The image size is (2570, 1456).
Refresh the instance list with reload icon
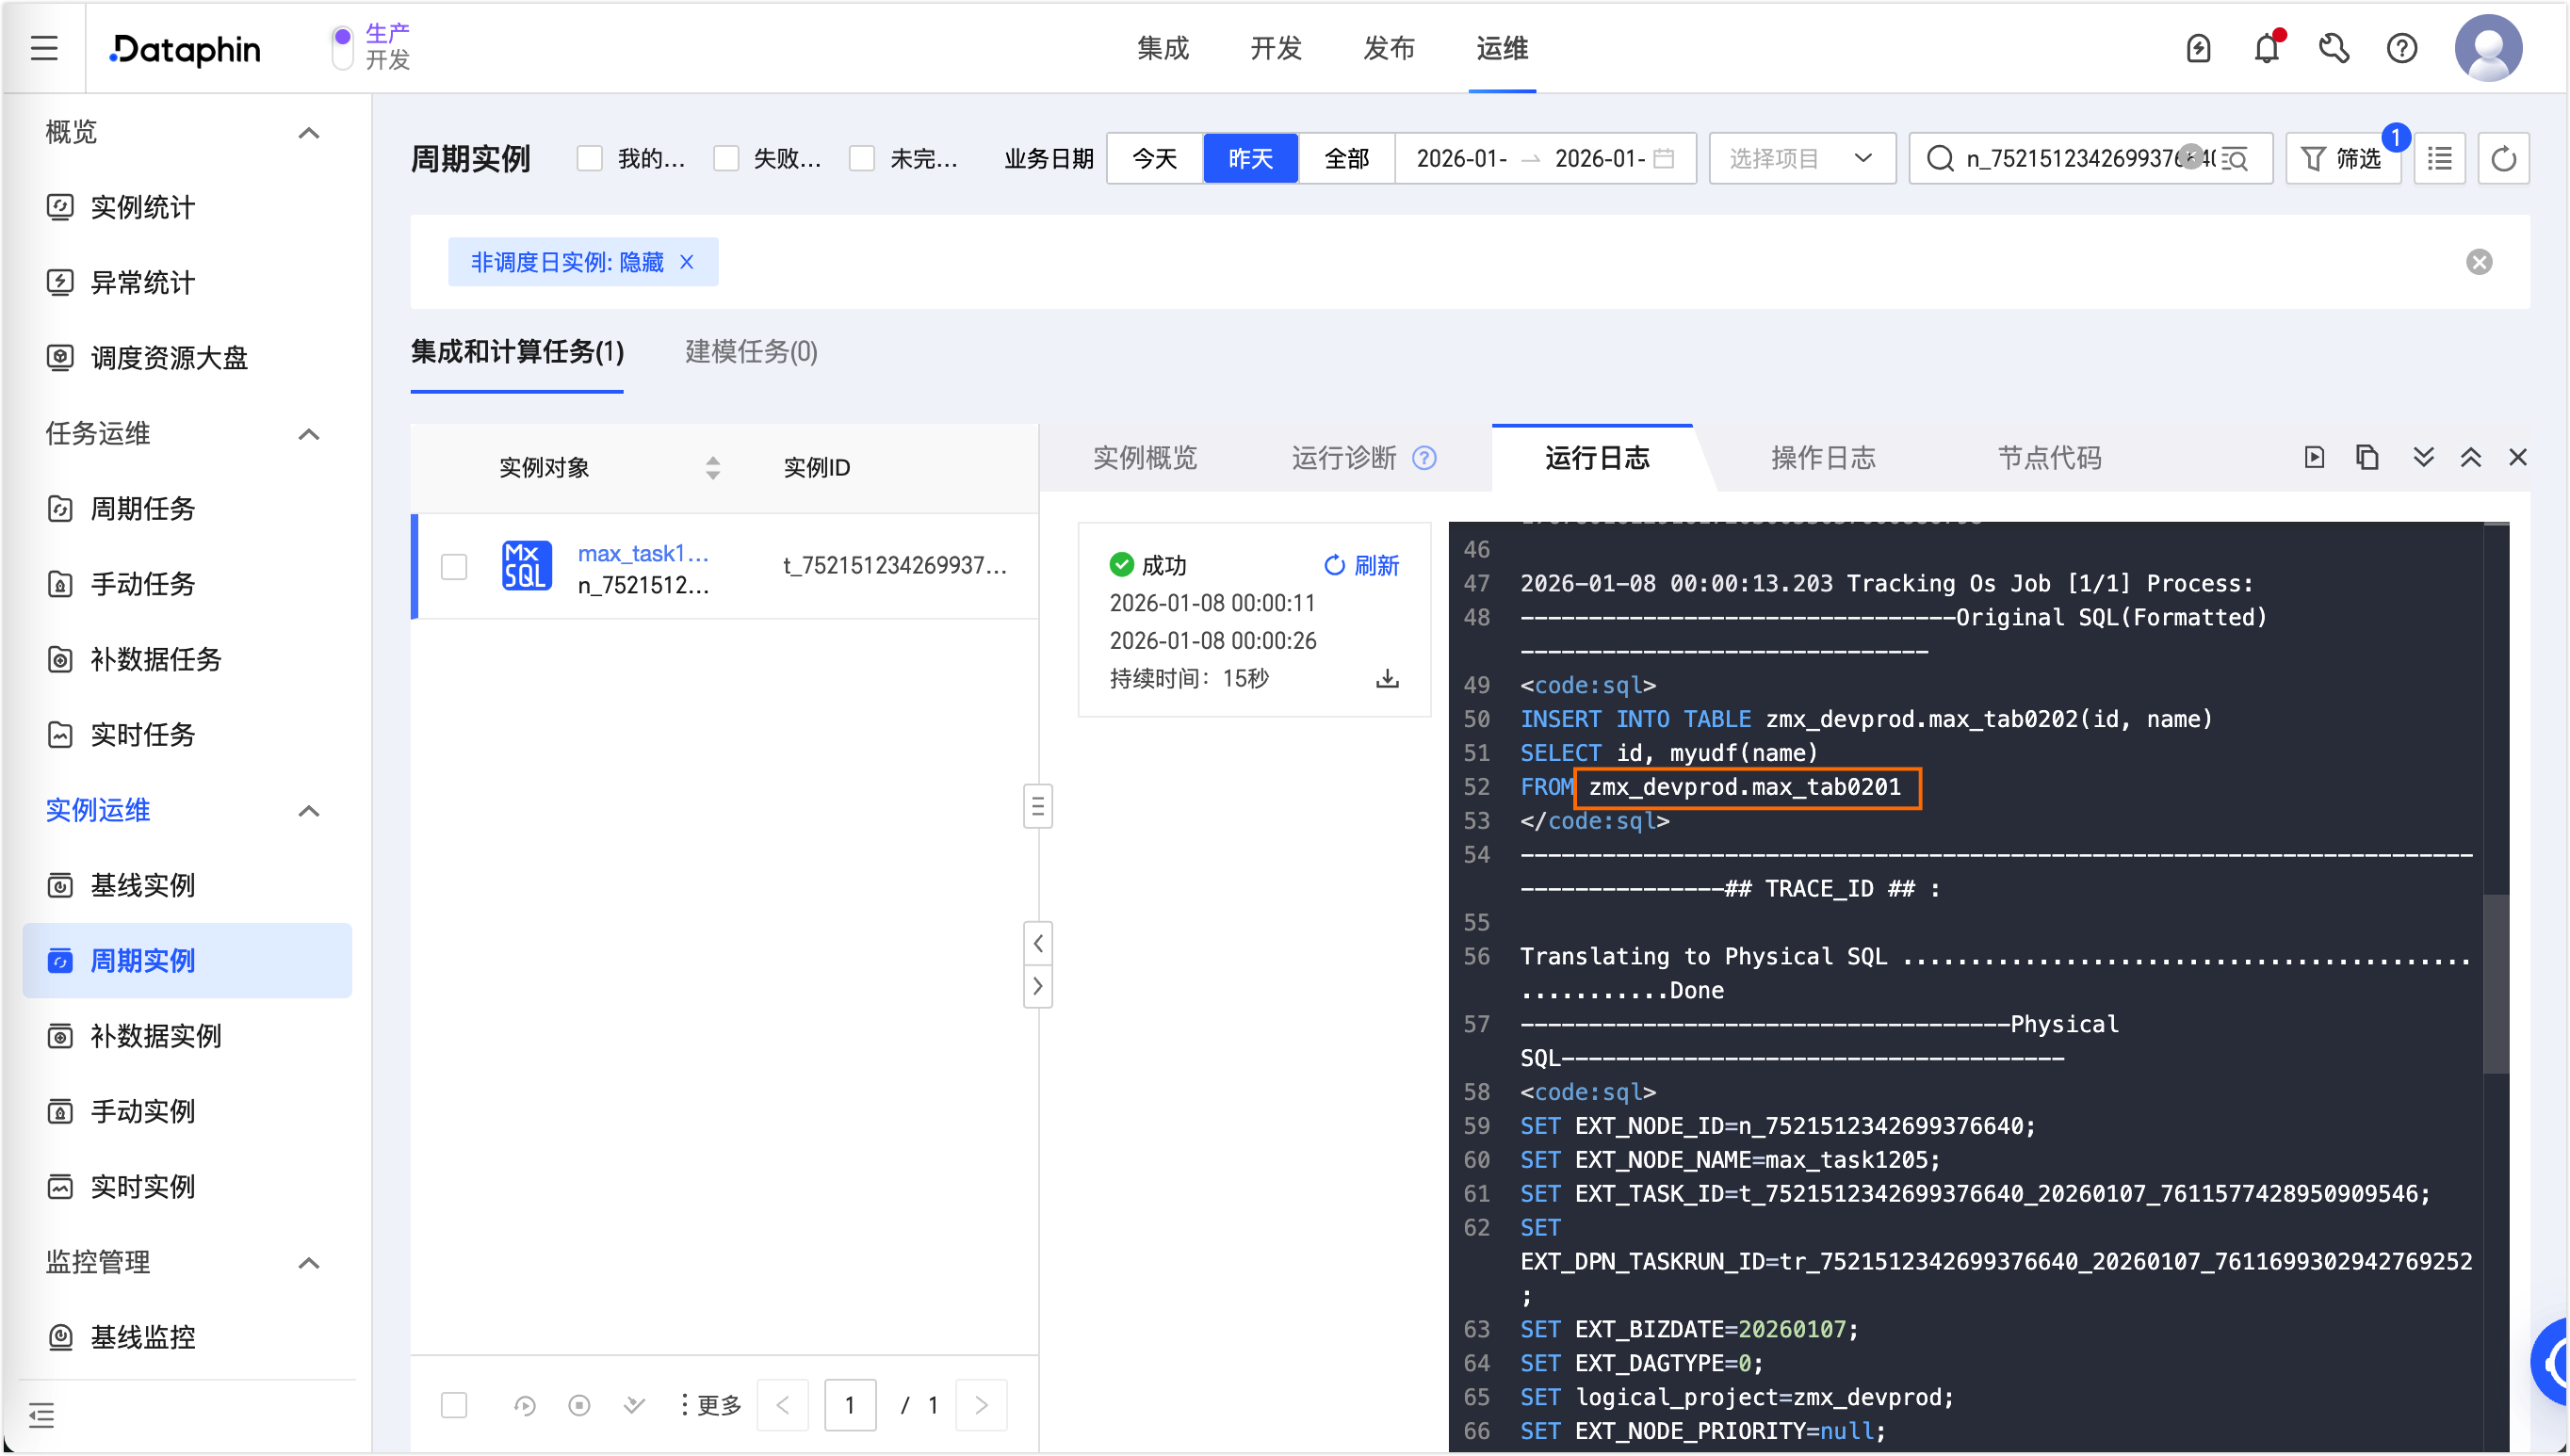point(2503,159)
